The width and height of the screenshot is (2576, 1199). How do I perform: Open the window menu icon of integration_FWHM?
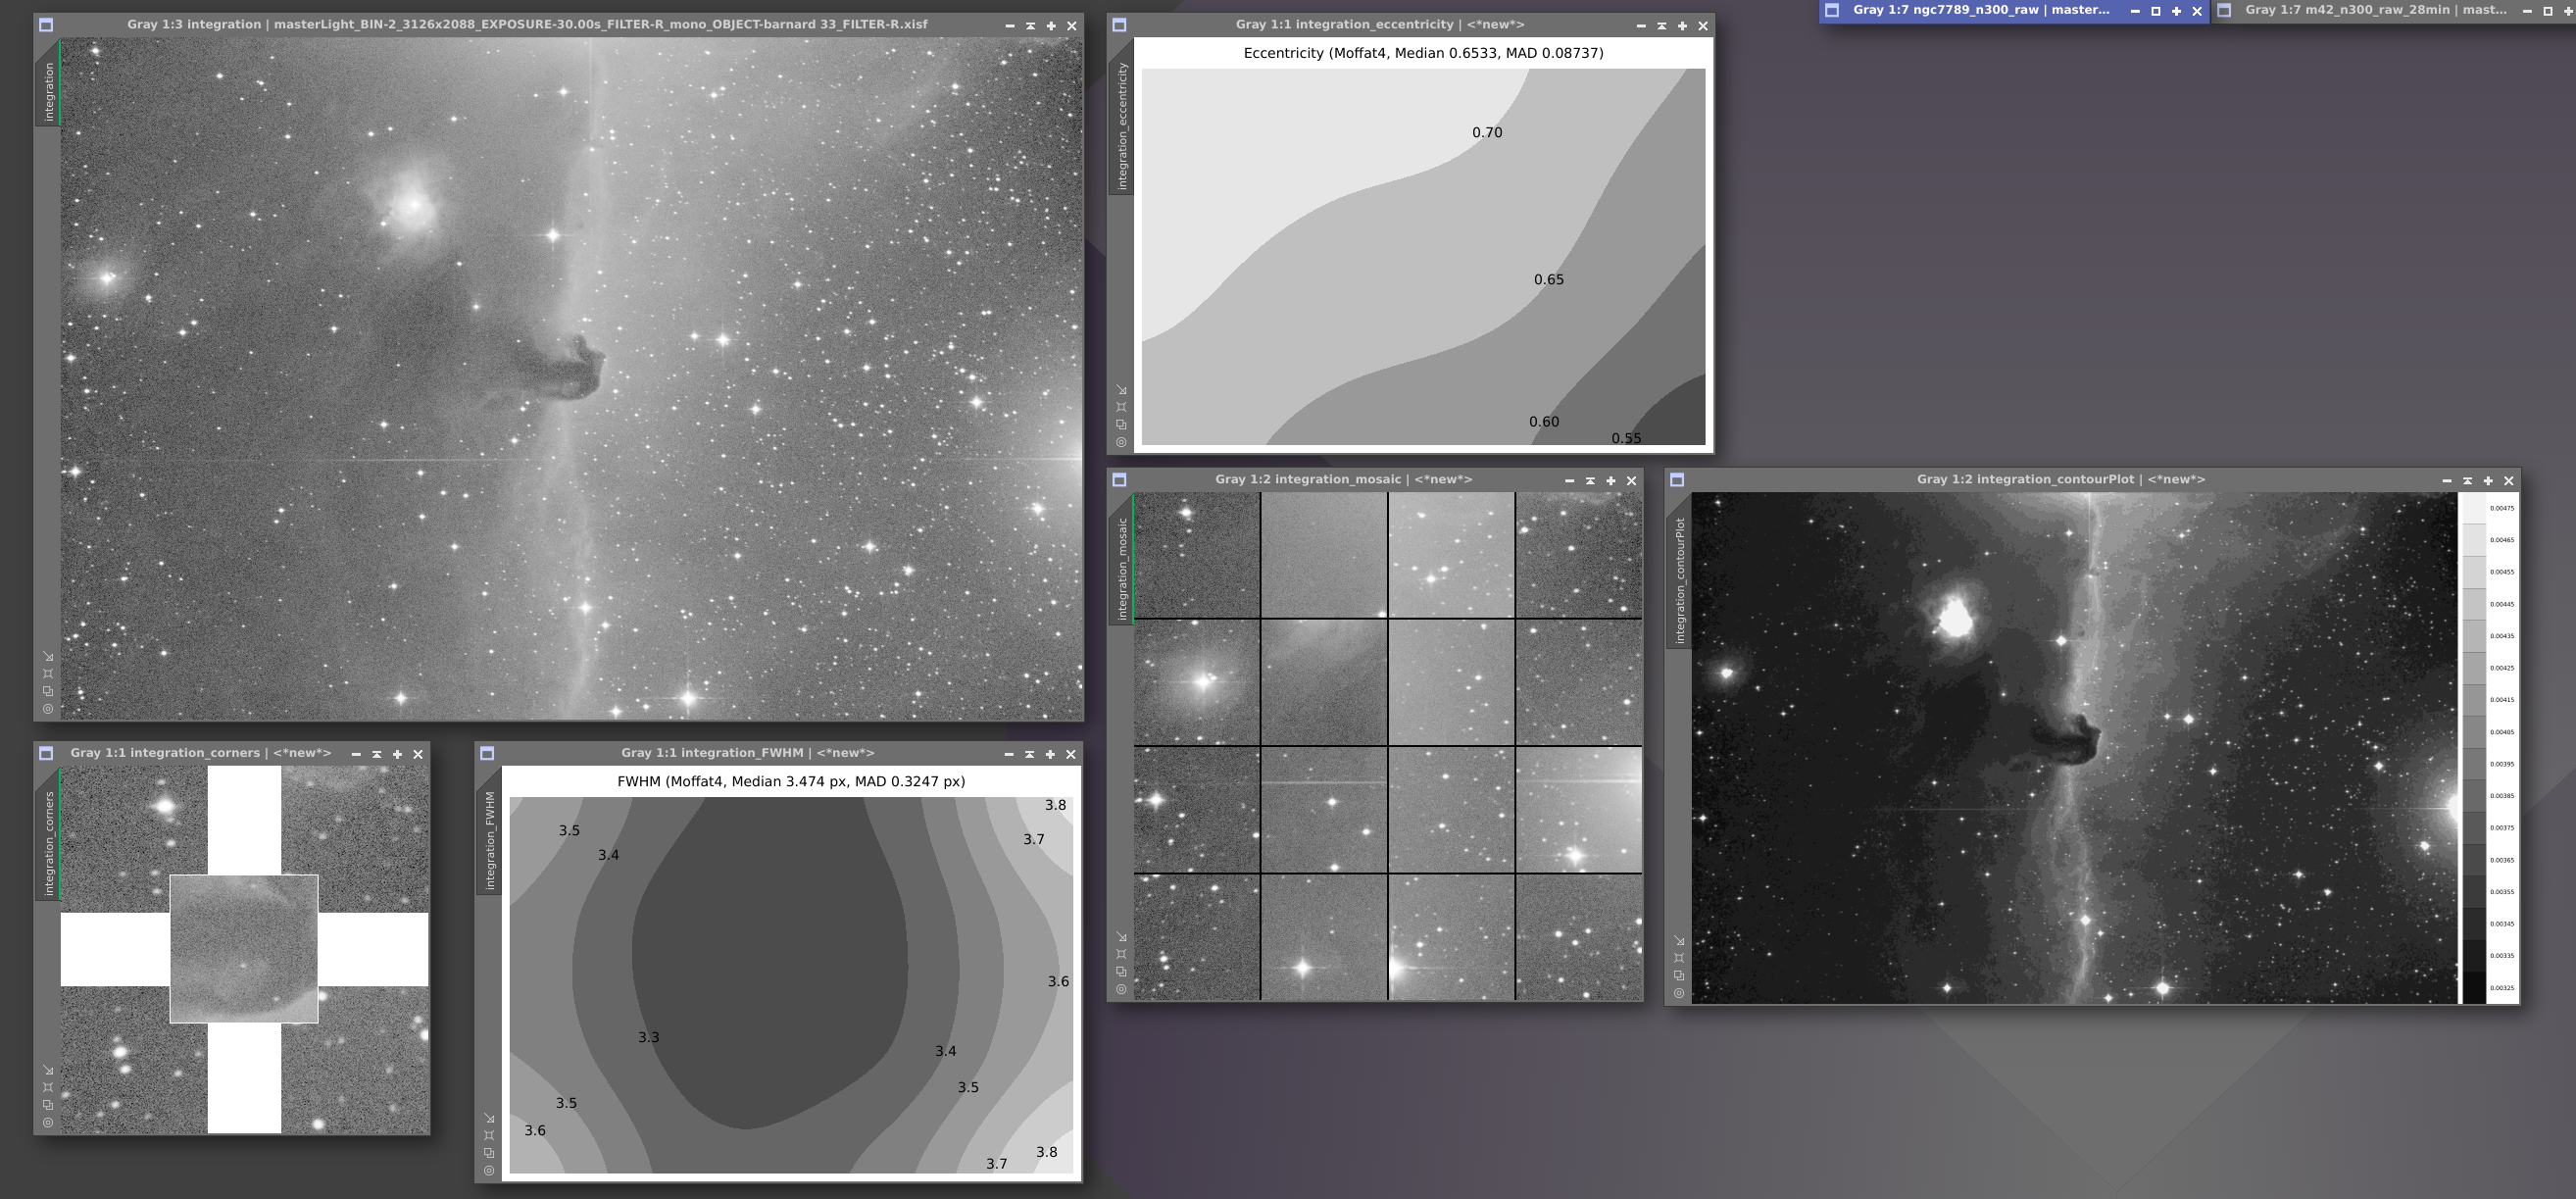click(x=487, y=753)
